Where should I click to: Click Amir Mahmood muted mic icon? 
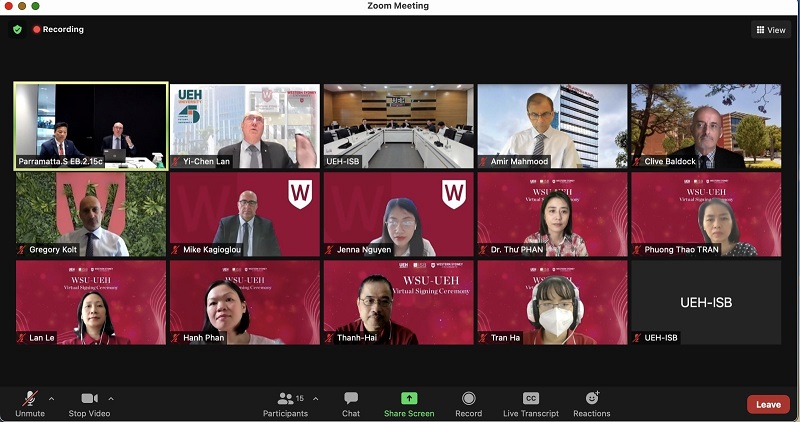(x=483, y=162)
